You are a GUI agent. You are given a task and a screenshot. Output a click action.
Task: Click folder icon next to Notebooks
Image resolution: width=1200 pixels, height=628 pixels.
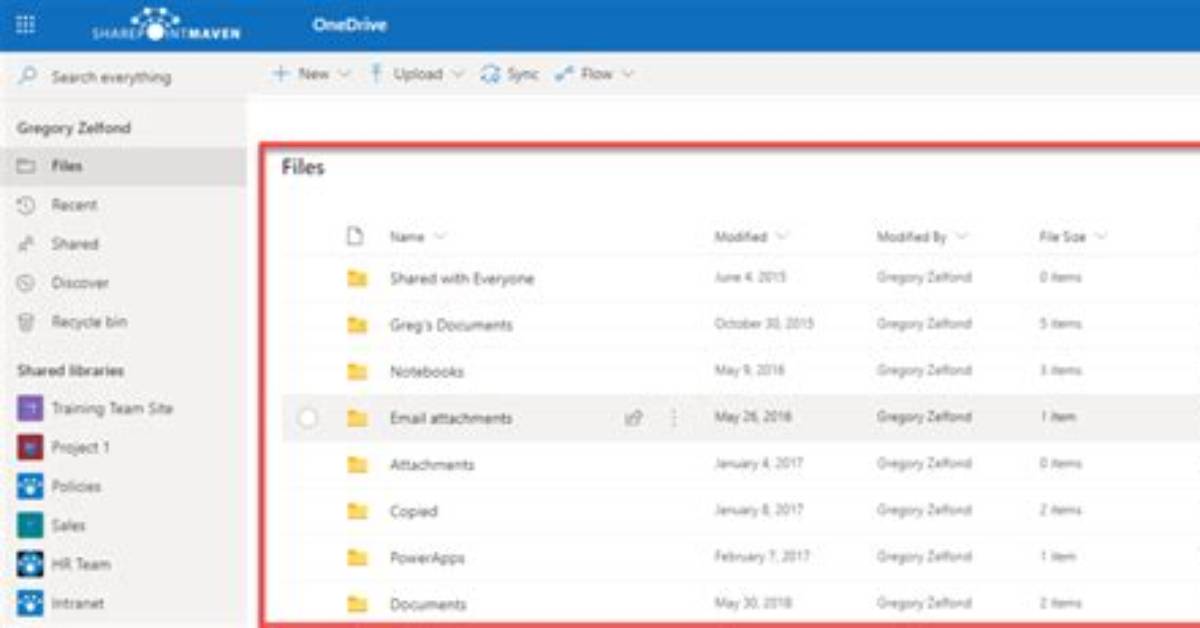(x=357, y=371)
